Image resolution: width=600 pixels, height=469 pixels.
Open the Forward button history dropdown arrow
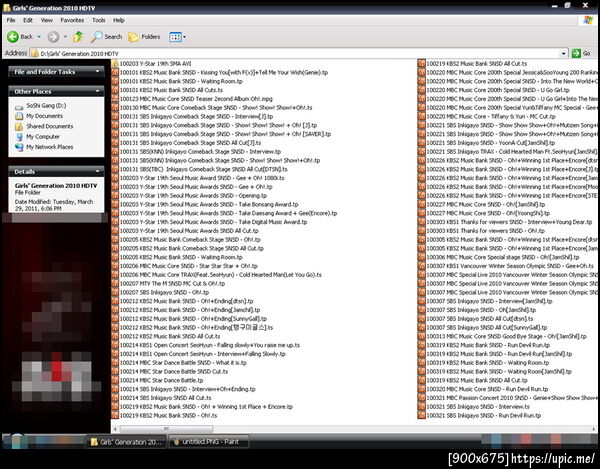point(65,37)
